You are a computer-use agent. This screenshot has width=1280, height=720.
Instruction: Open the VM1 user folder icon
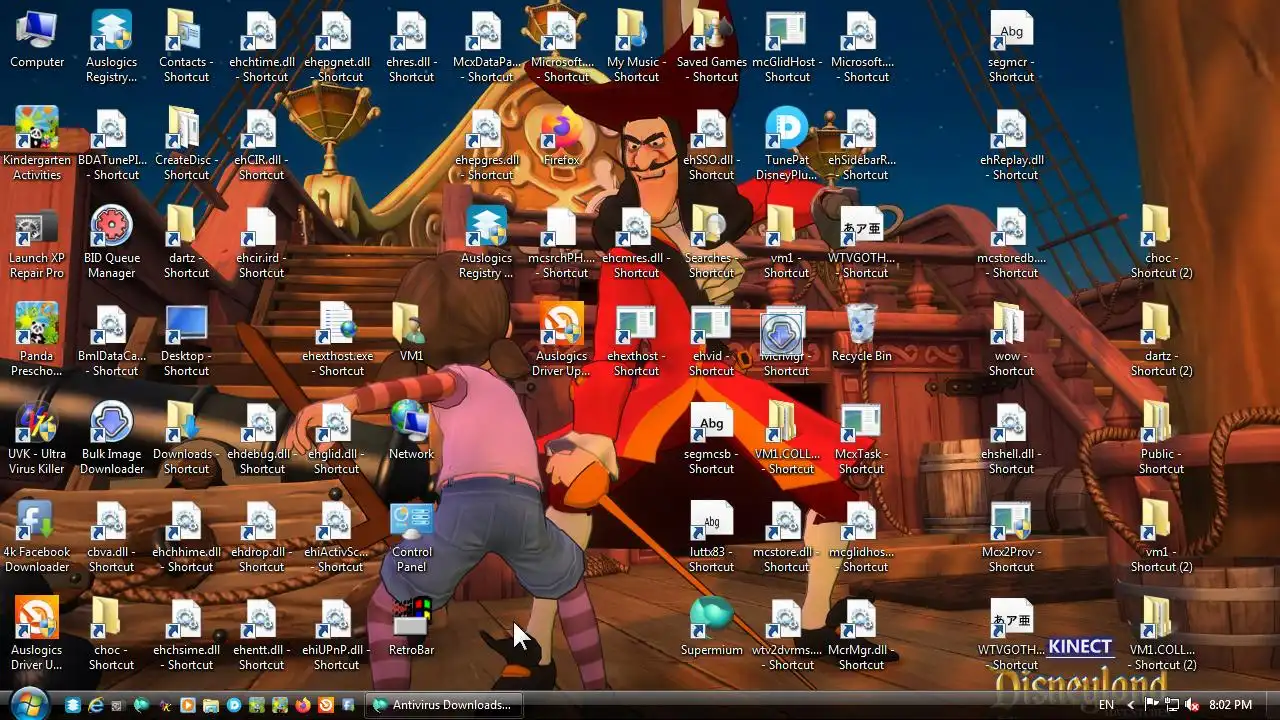pos(411,334)
